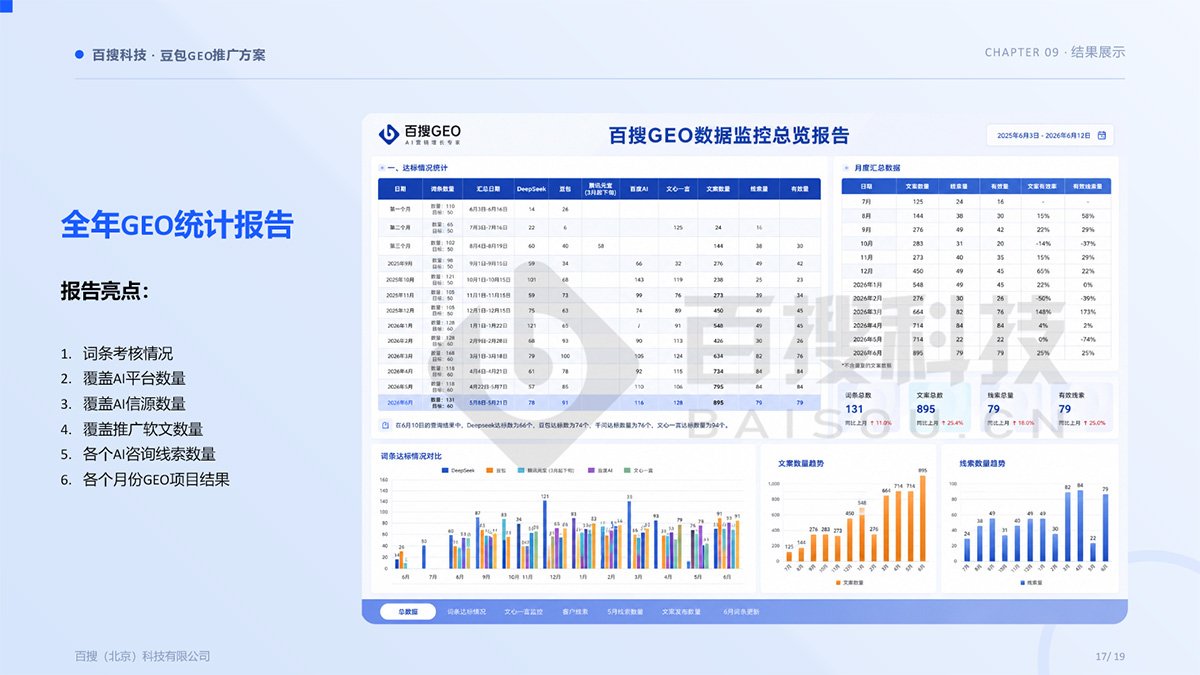Click the 腾讯元宝 column header
Image resolution: width=1200 pixels, height=675 pixels.
(599, 188)
